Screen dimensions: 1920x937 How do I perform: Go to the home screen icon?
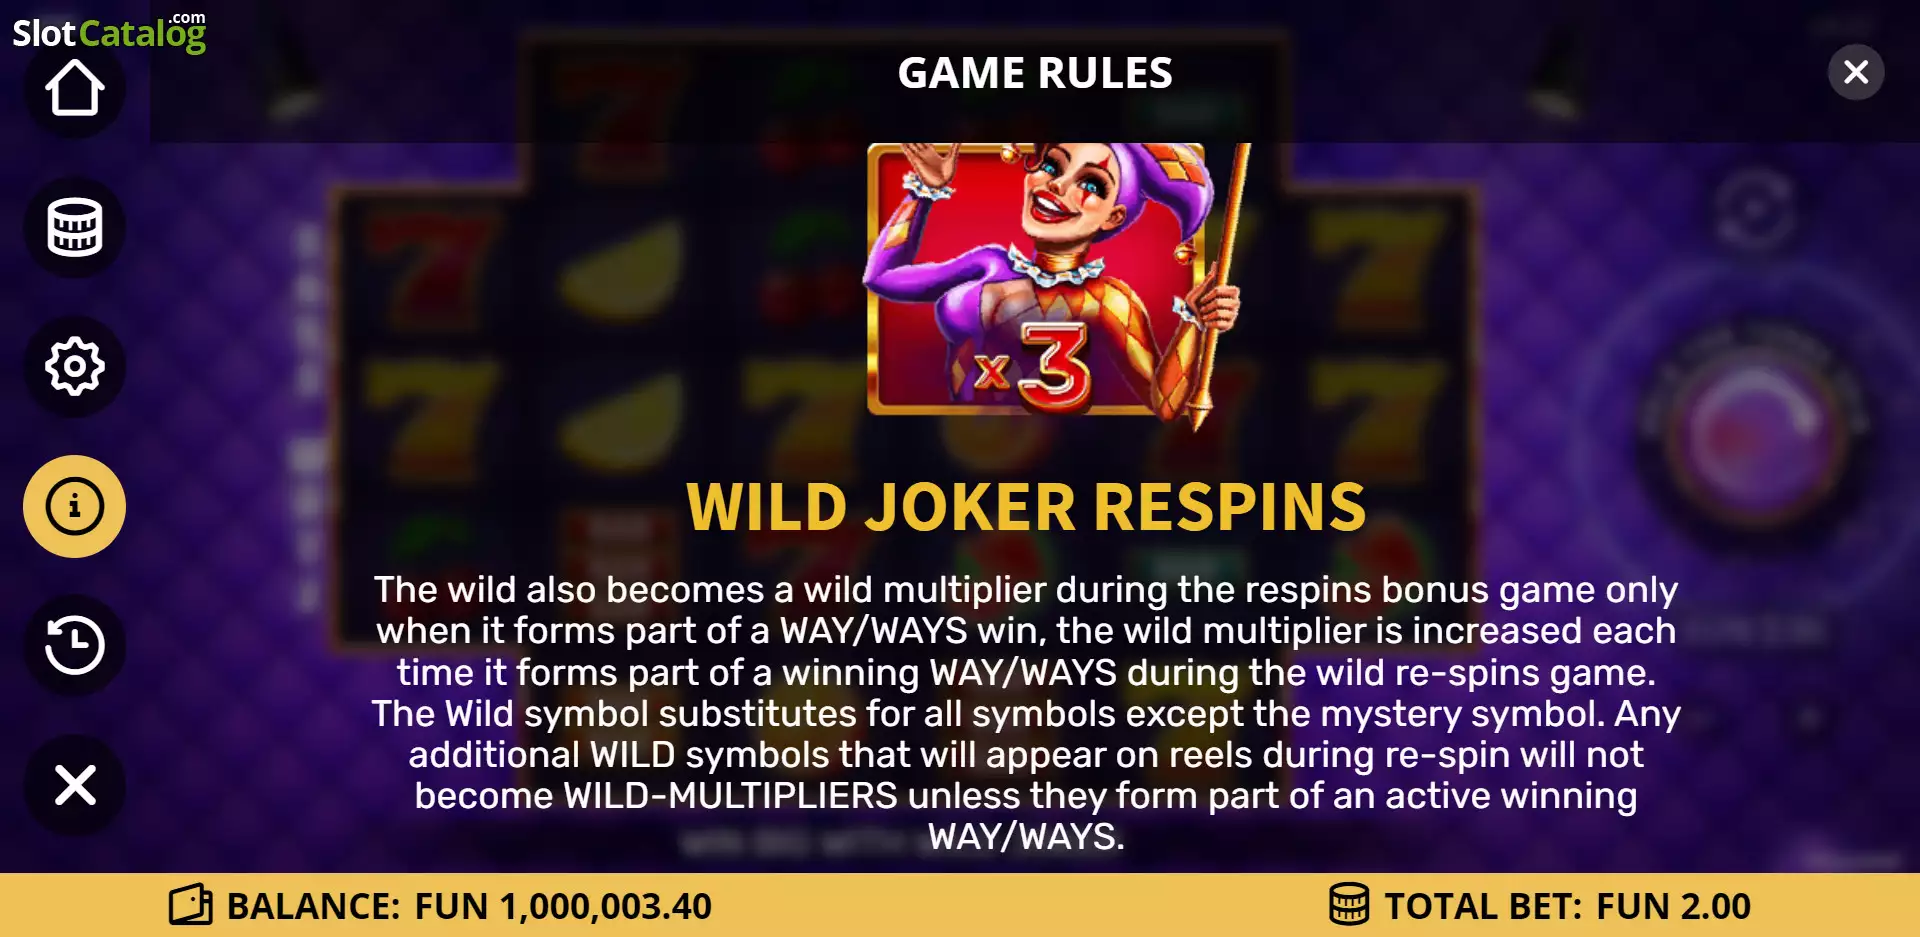pyautogui.click(x=75, y=88)
